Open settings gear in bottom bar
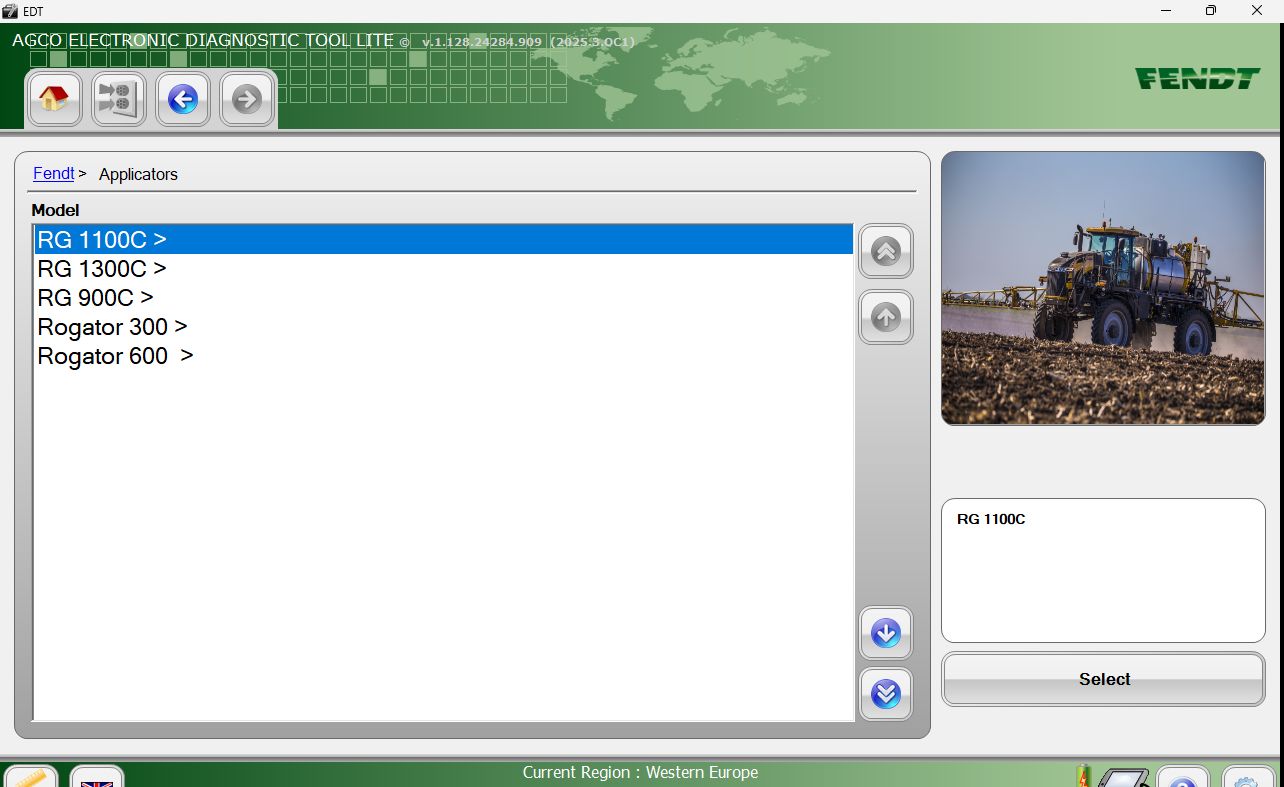1284x787 pixels. click(1247, 778)
